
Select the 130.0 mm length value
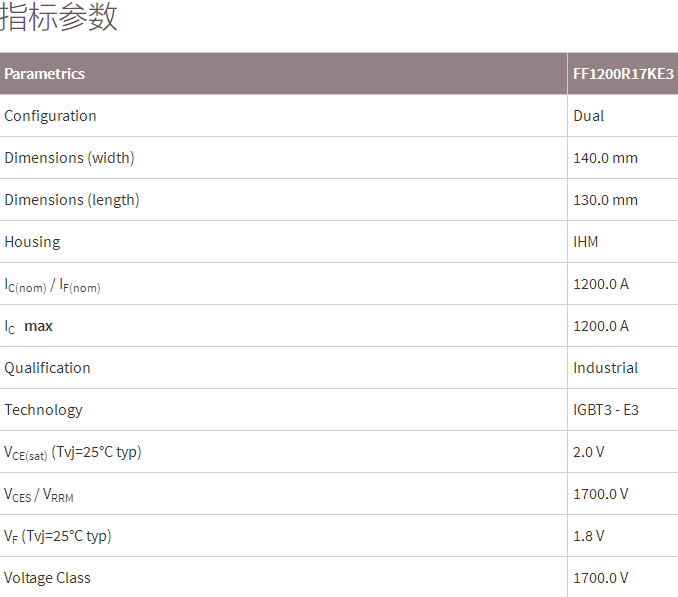click(605, 200)
